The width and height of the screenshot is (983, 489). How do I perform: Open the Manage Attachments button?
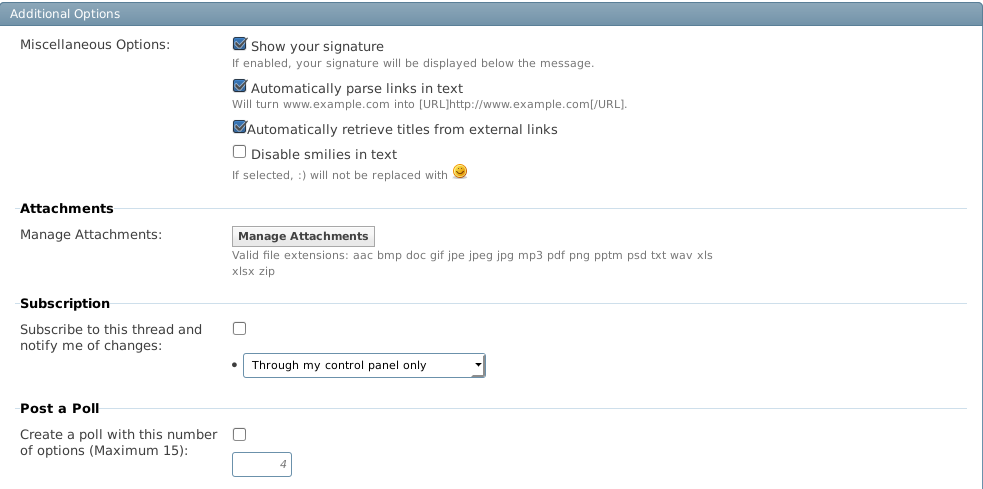pyautogui.click(x=303, y=236)
